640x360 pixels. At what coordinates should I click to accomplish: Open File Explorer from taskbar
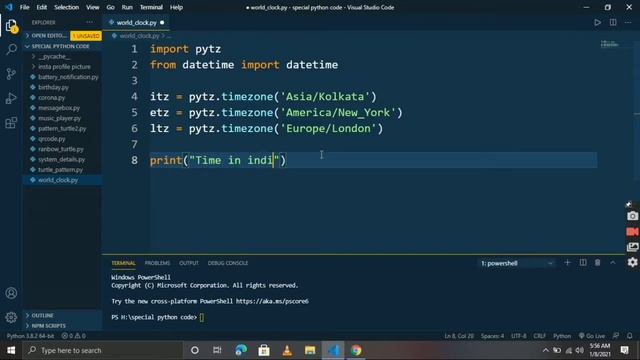tap(310, 350)
